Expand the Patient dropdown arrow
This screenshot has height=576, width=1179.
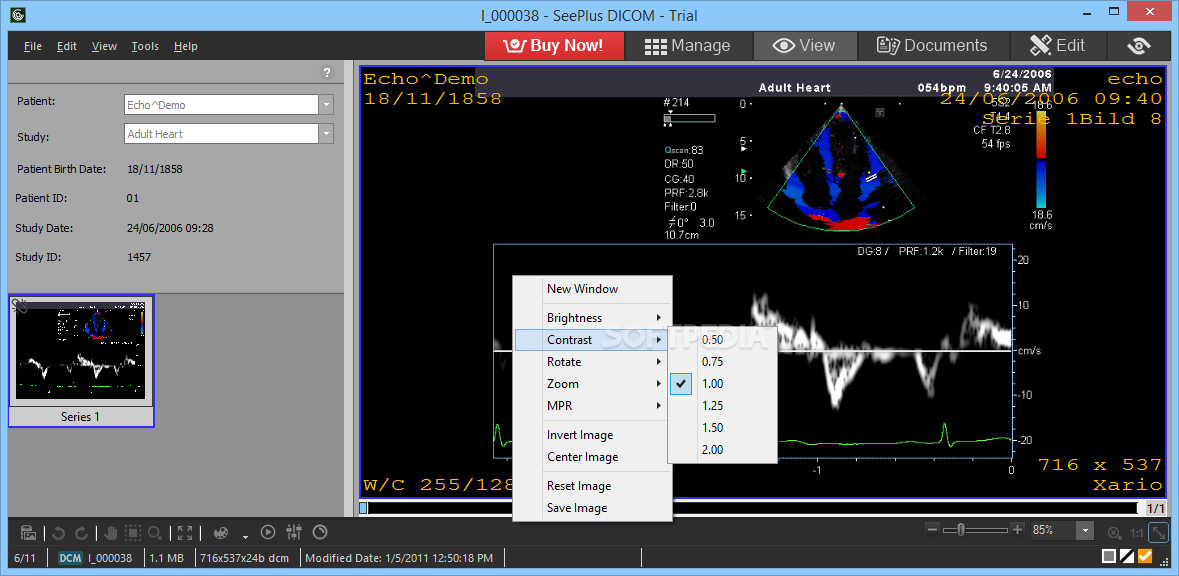(326, 105)
